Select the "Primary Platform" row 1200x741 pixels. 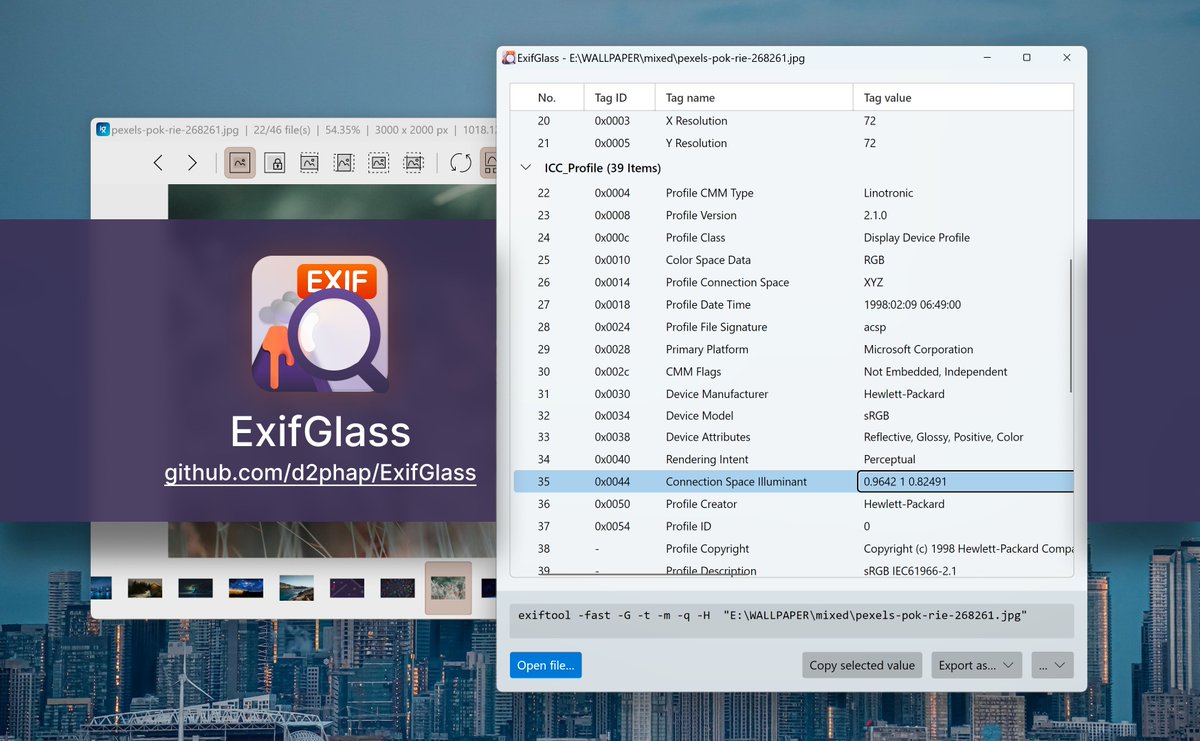[x=793, y=349]
